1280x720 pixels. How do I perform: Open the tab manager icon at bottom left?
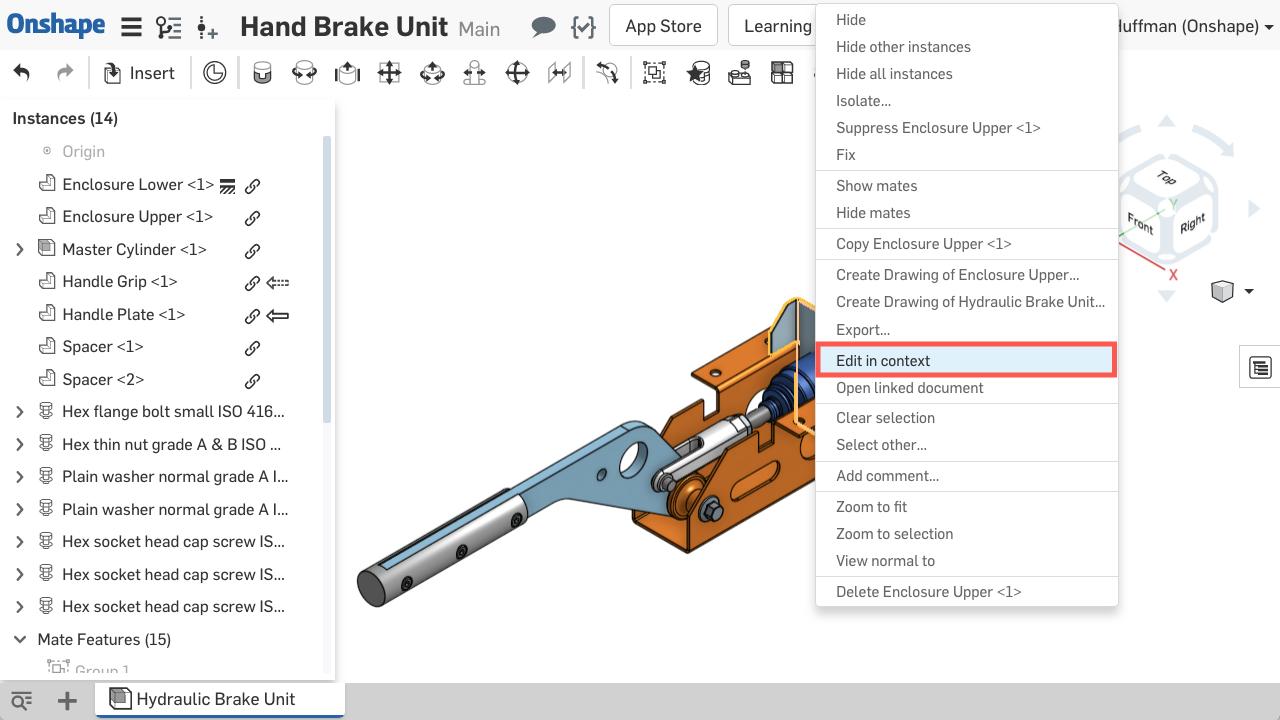21,700
